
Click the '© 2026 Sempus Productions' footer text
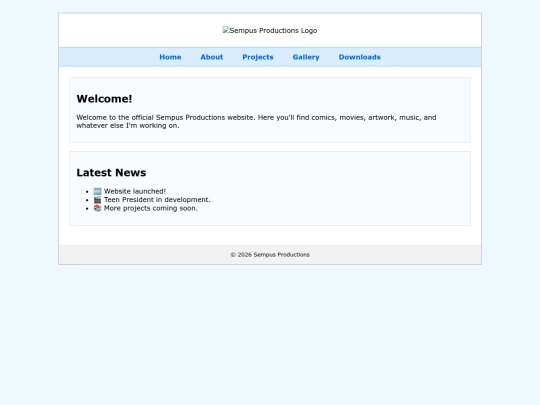point(270,255)
